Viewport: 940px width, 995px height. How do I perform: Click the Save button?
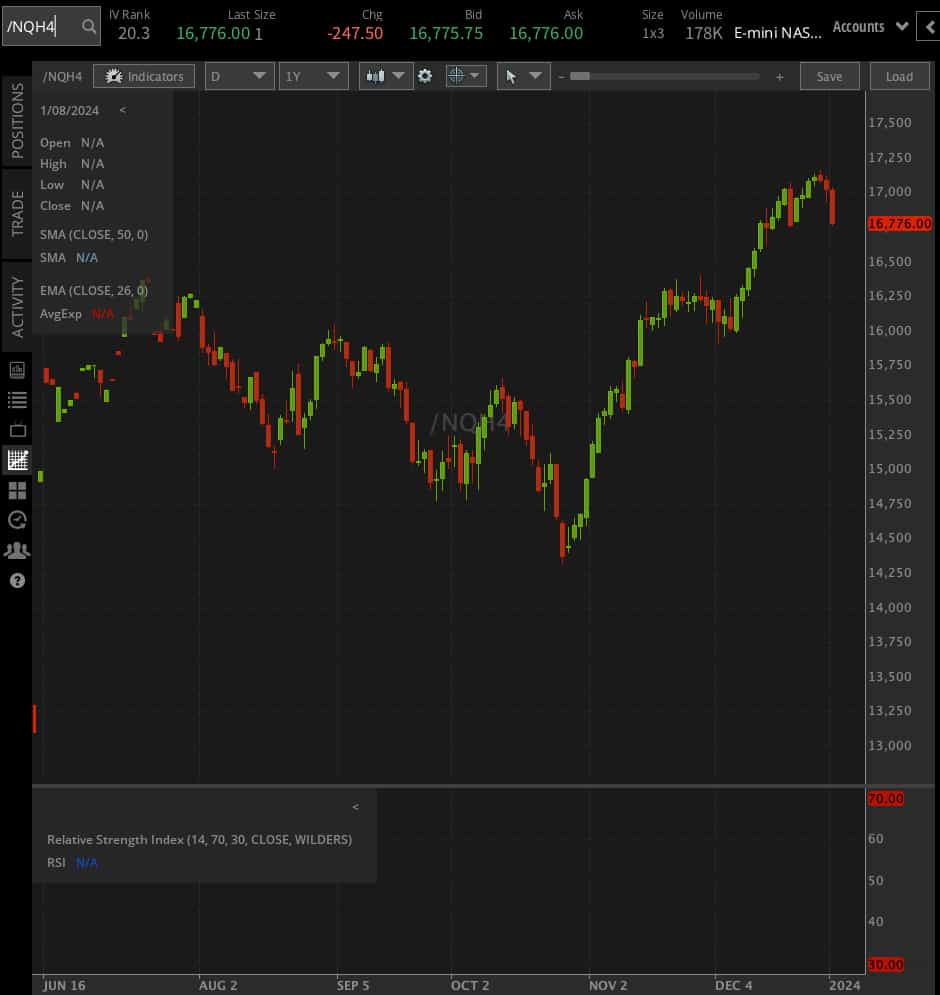tap(829, 76)
